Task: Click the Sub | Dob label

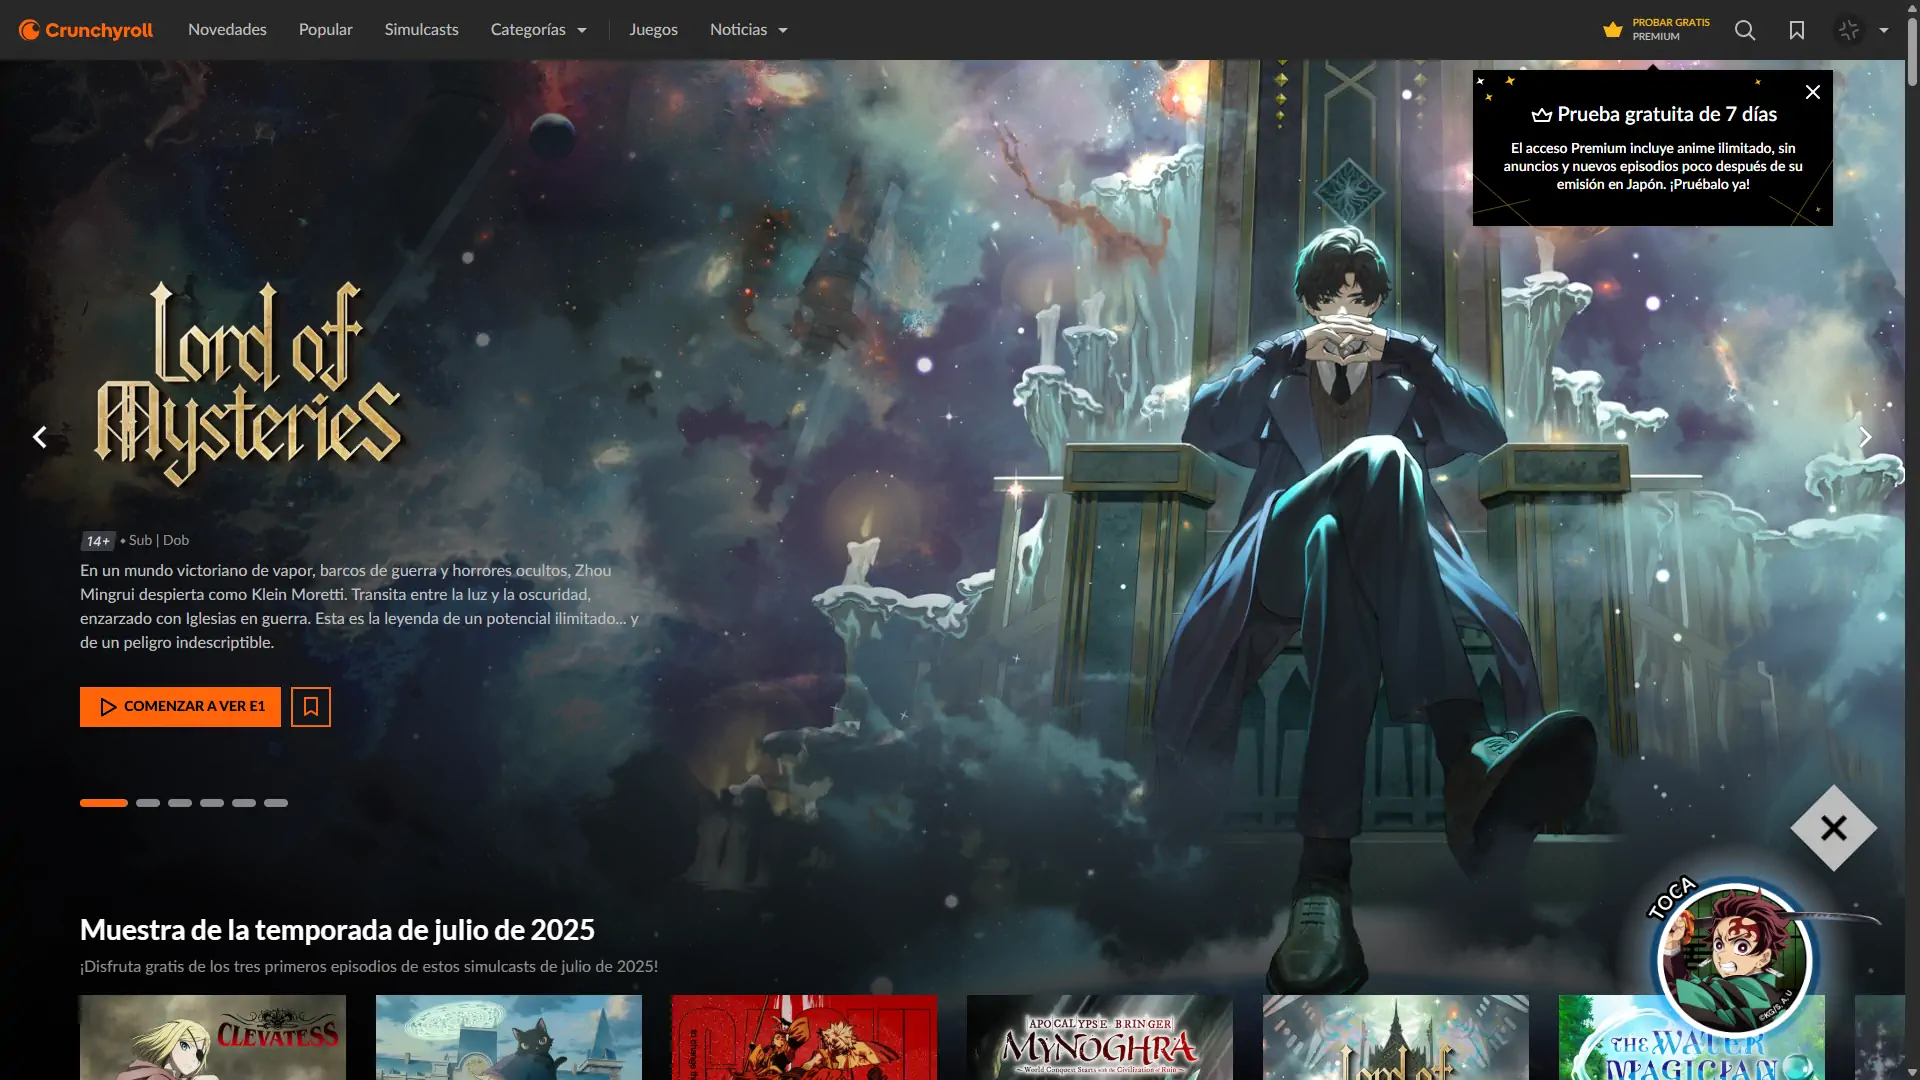Action: [159, 540]
